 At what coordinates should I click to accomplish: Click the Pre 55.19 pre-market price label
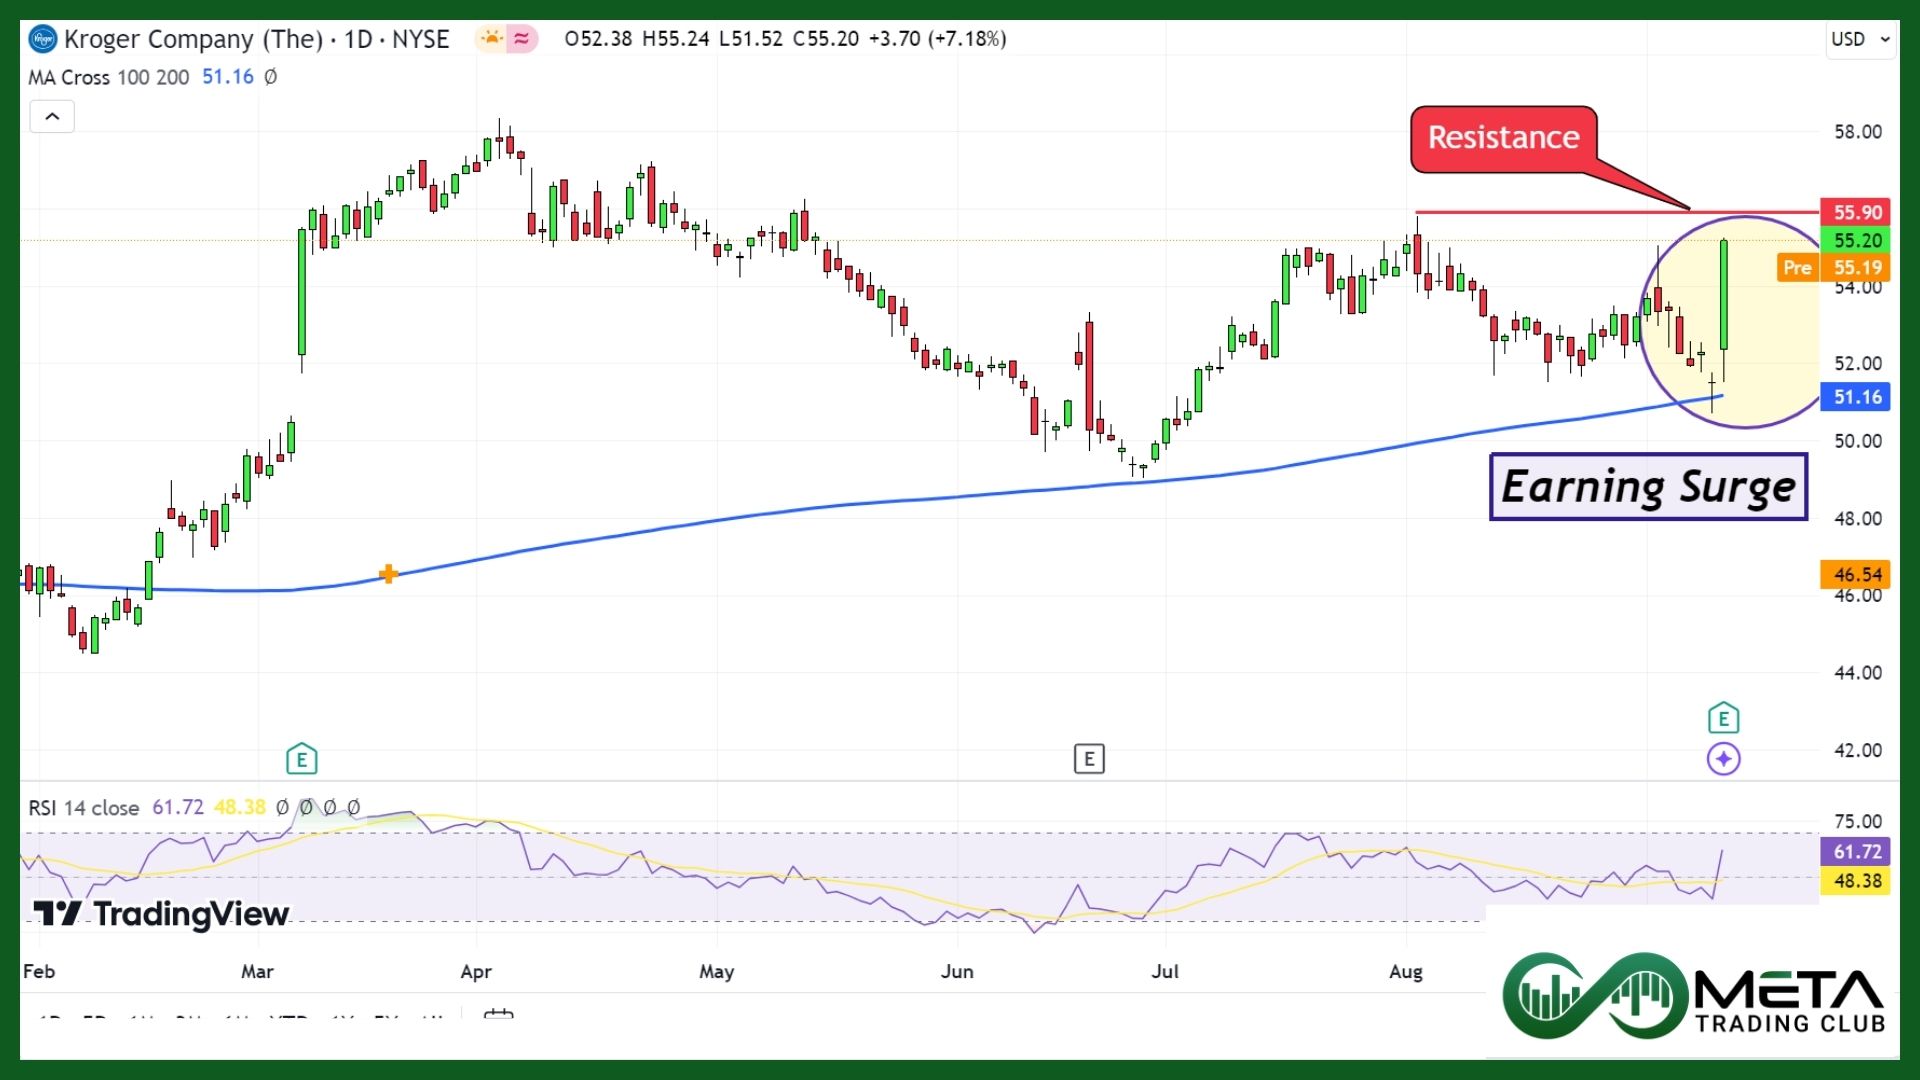pos(1833,267)
